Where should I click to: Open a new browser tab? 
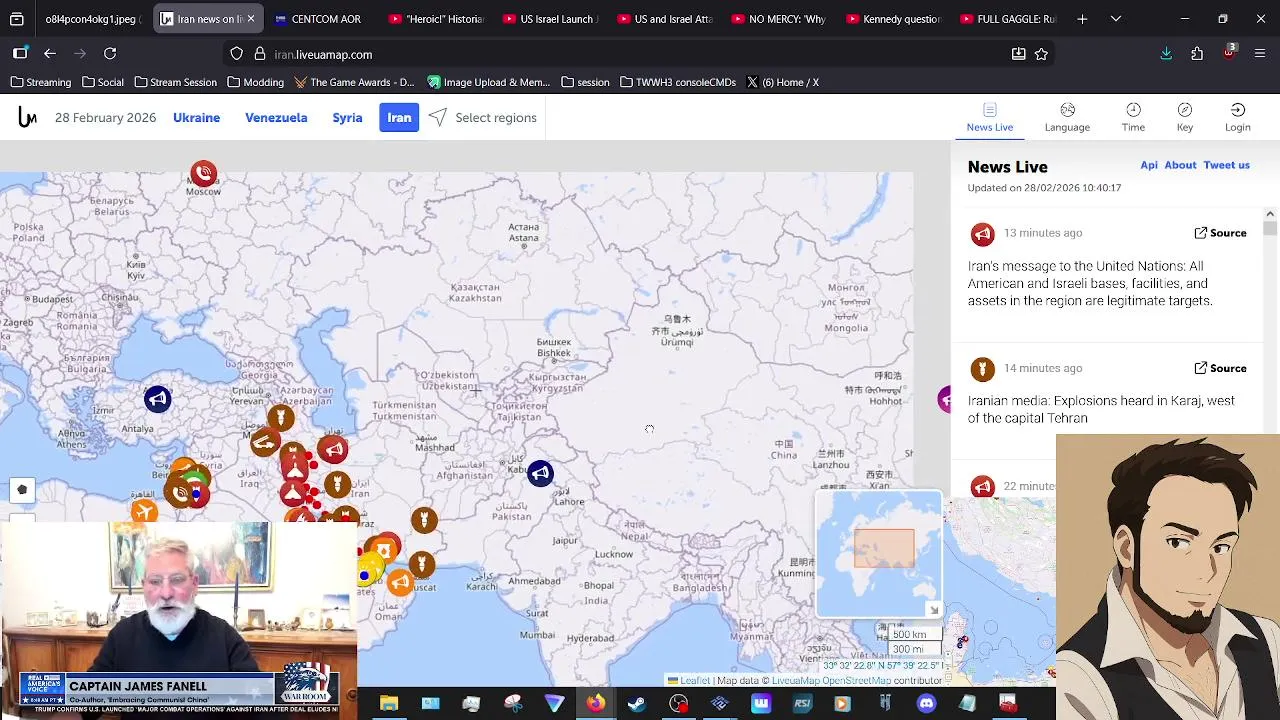pyautogui.click(x=1082, y=19)
